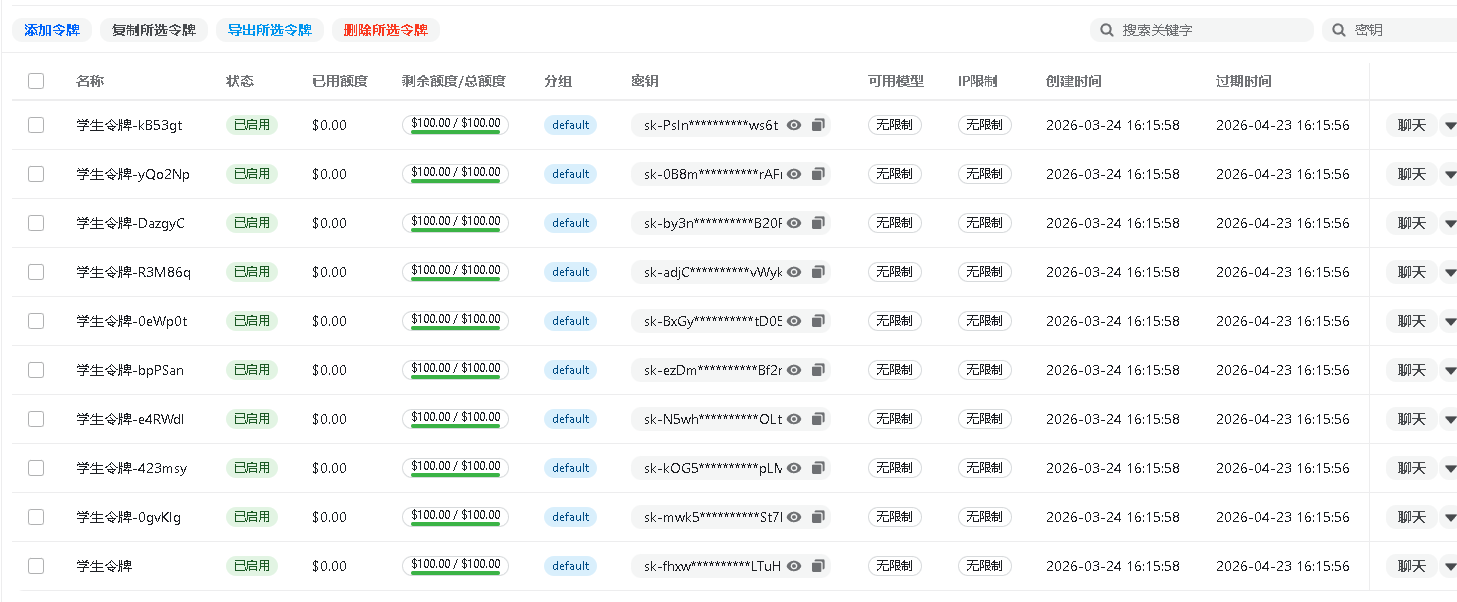Click the 密钥 search input field
This screenshot has height=602, width=1457.
tap(1400, 30)
